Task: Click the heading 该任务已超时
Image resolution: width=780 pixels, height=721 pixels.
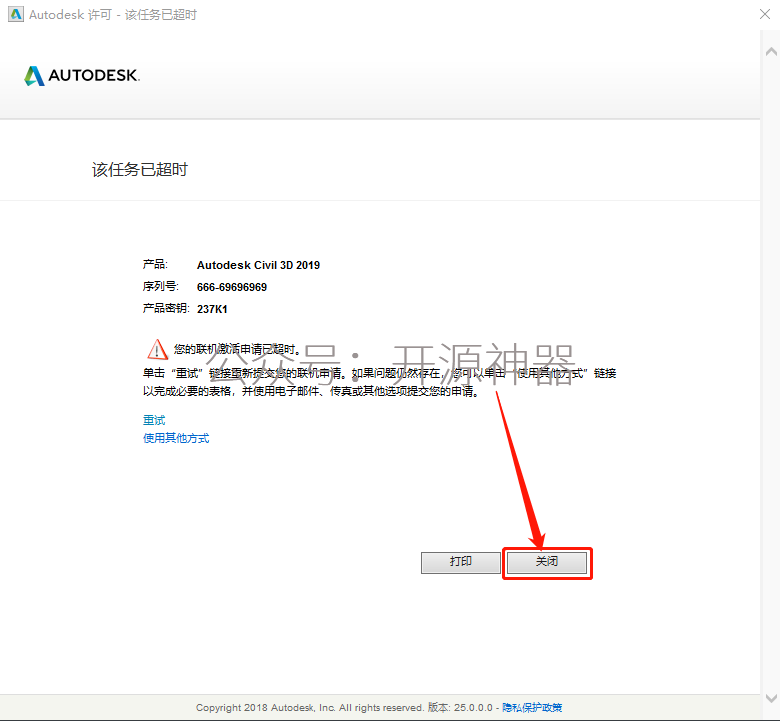Action: 140,170
